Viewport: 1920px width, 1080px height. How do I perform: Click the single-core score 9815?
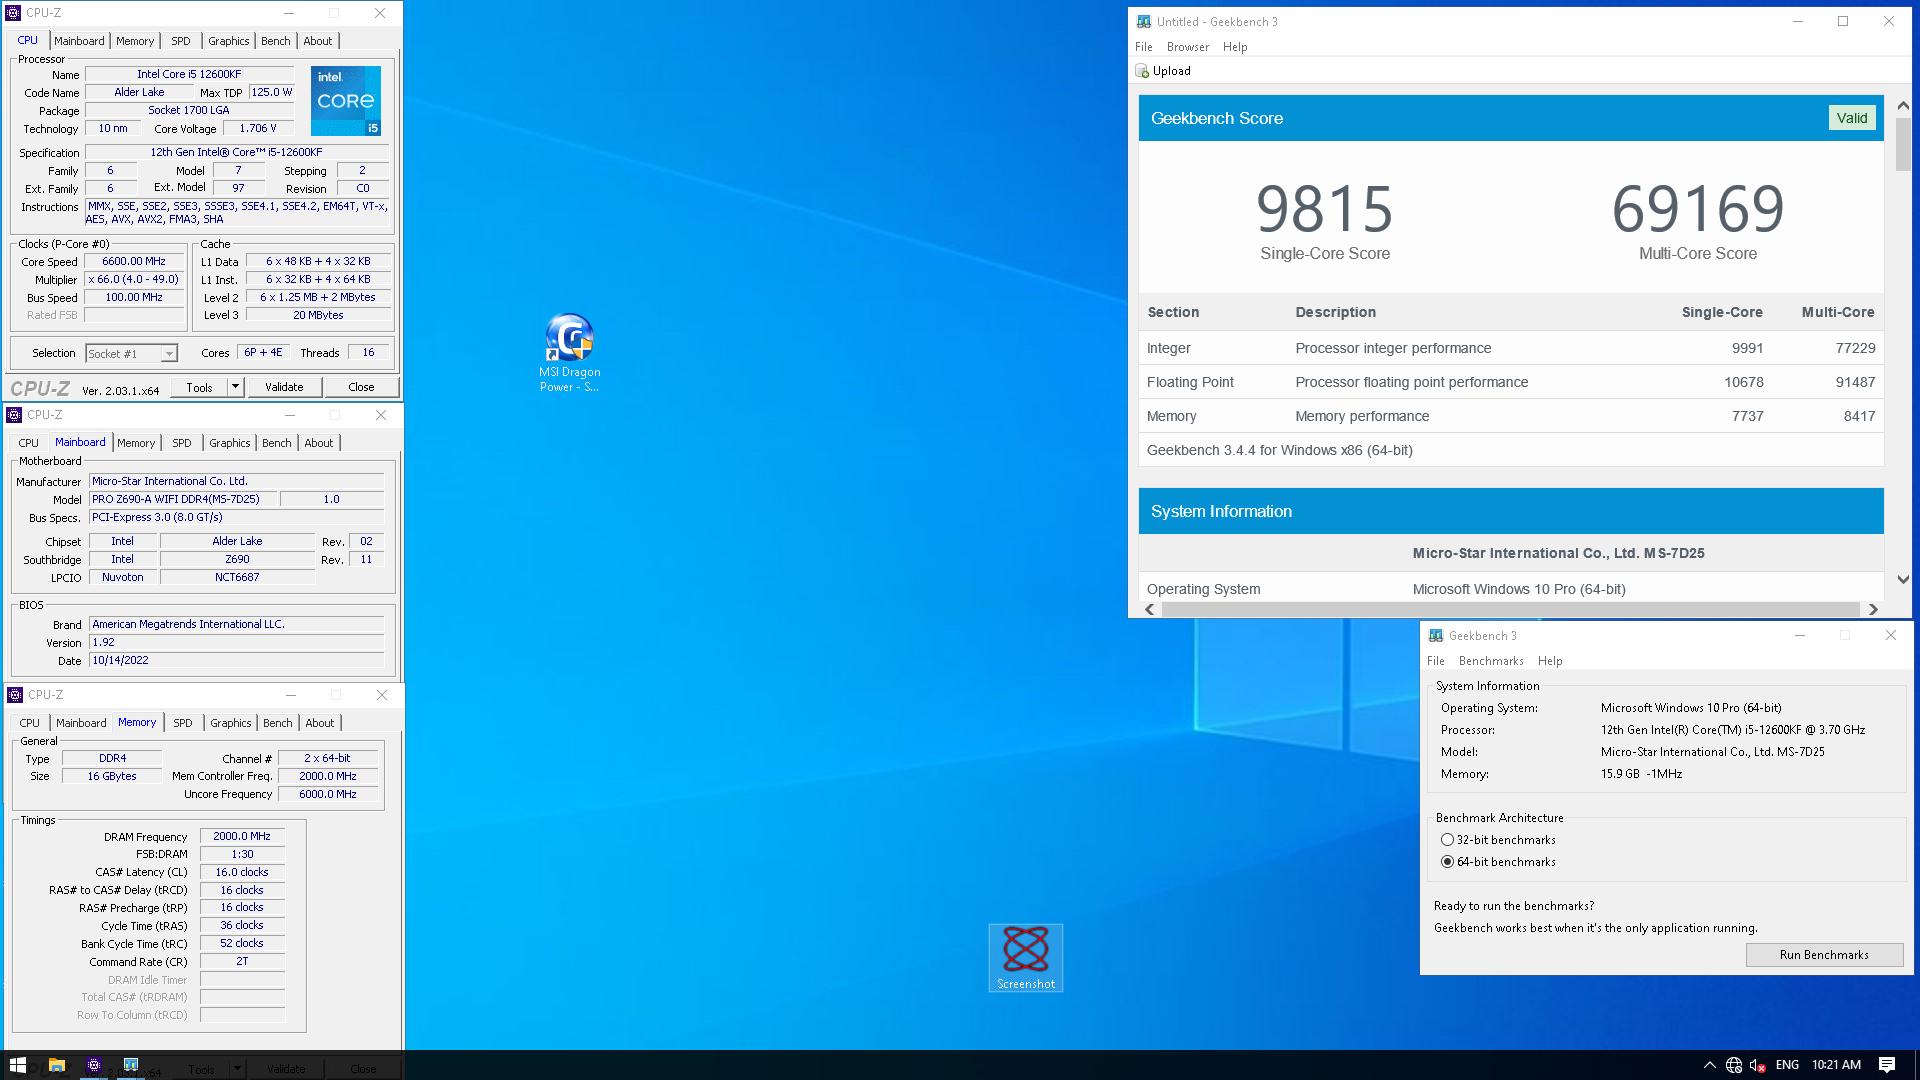coord(1325,209)
